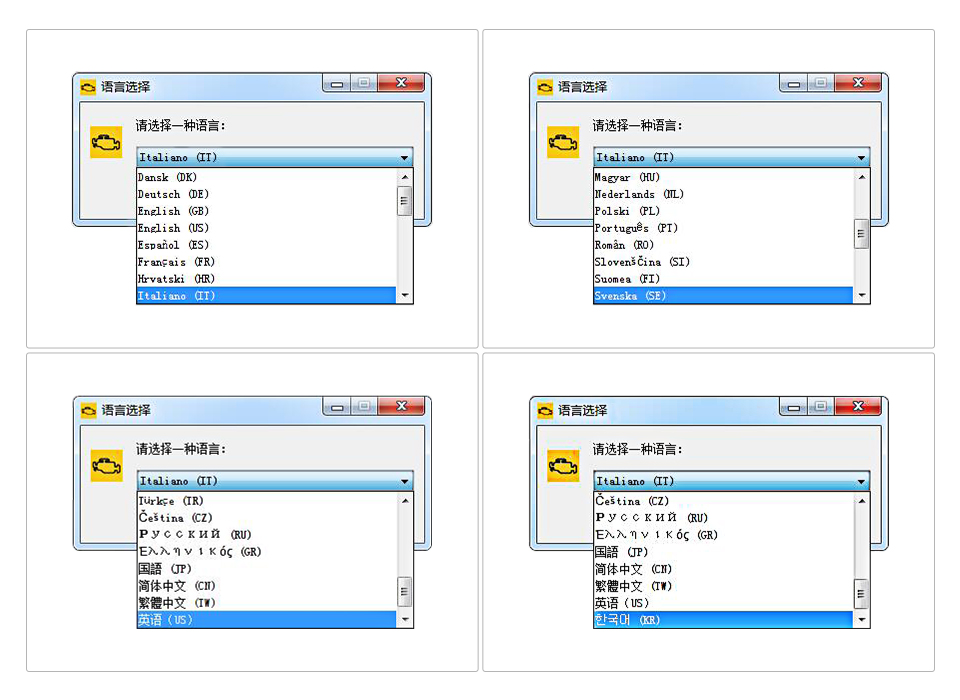
Task: Close the dialog showing the Türkçe list
Action: coord(402,406)
